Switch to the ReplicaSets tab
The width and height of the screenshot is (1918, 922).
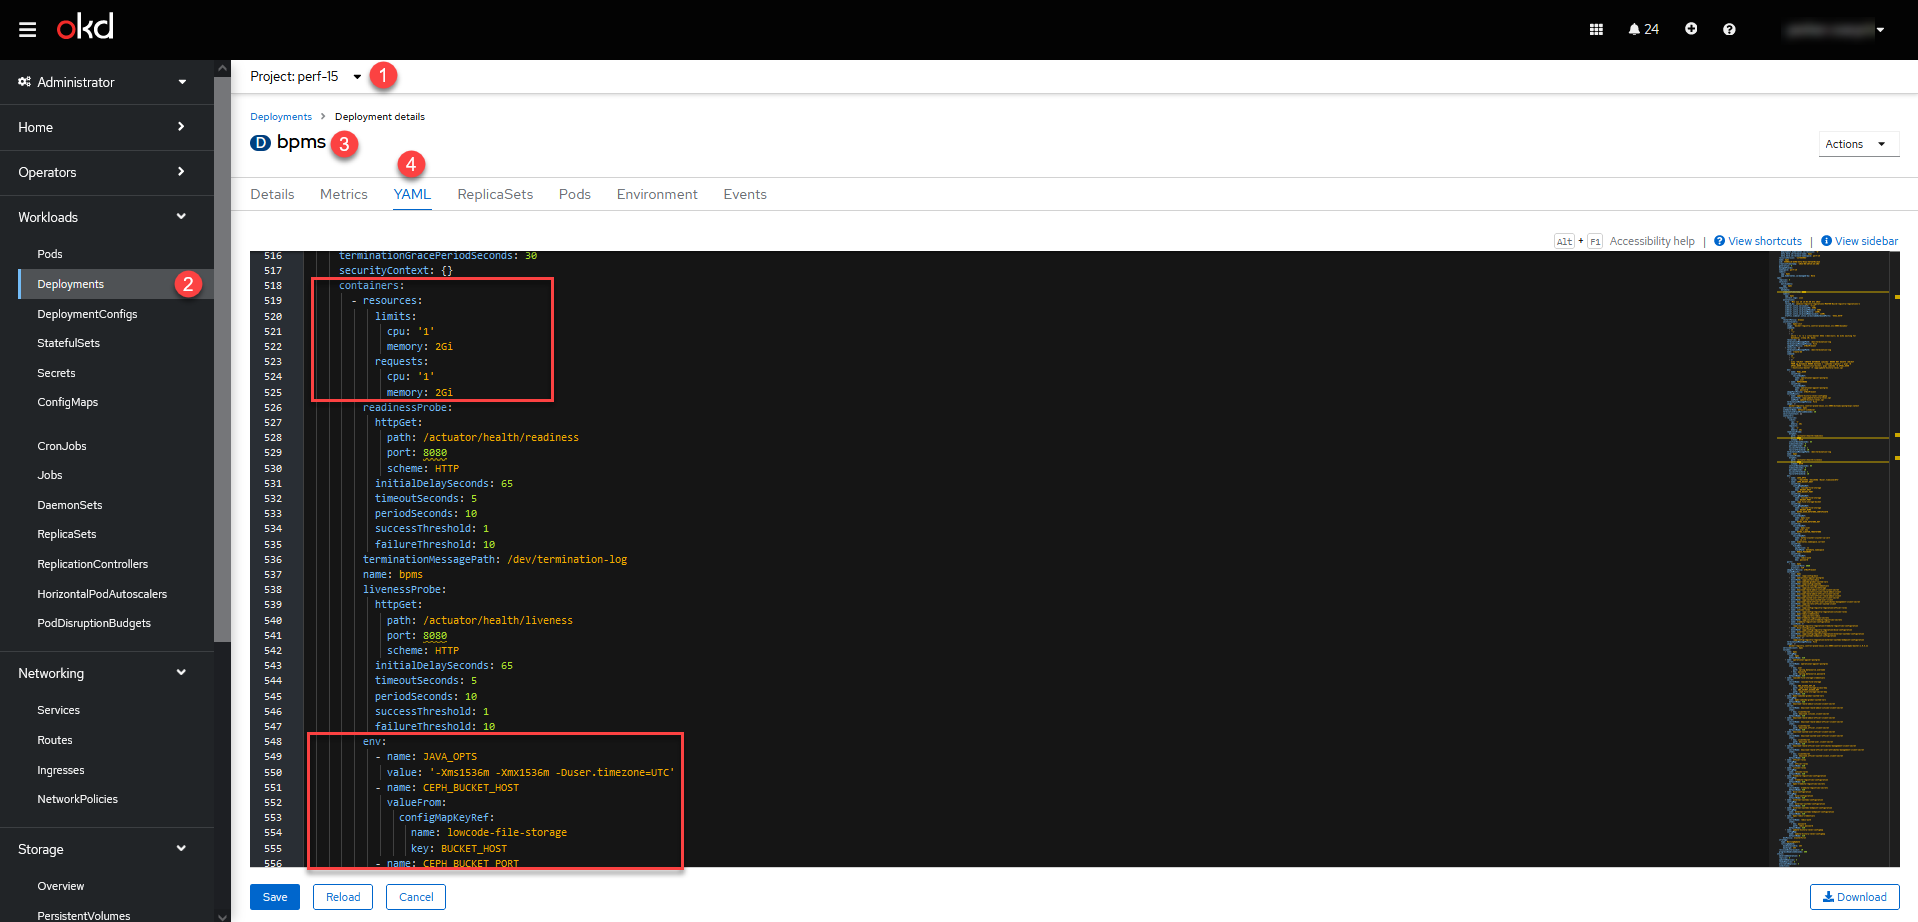(495, 194)
